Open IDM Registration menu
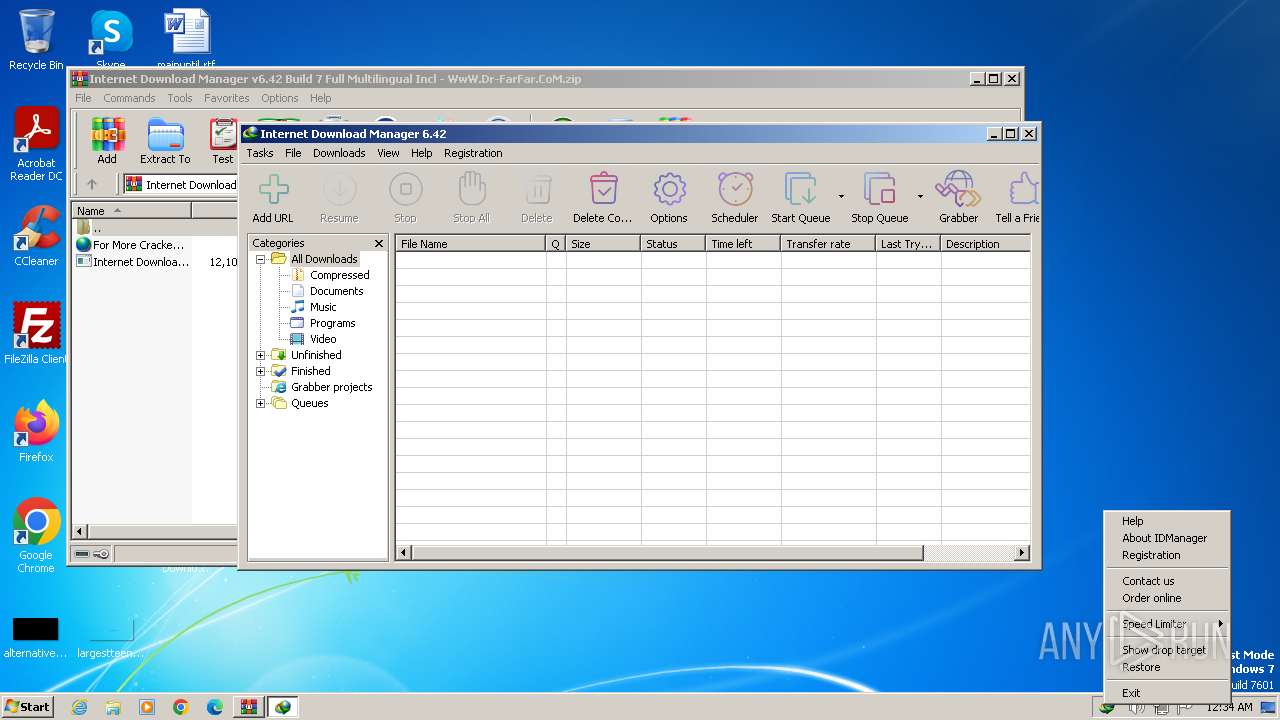The width and height of the screenshot is (1280, 720). [x=473, y=153]
